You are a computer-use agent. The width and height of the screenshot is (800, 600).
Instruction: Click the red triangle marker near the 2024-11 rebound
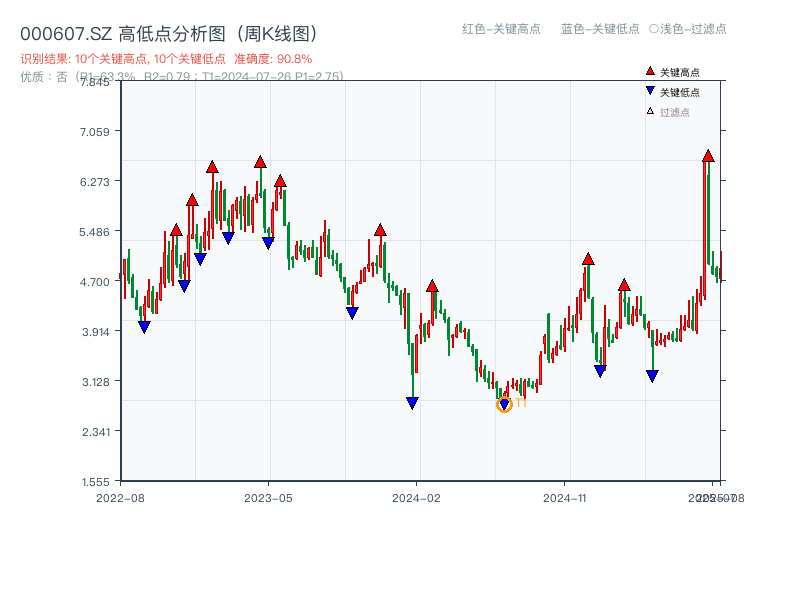tap(587, 259)
